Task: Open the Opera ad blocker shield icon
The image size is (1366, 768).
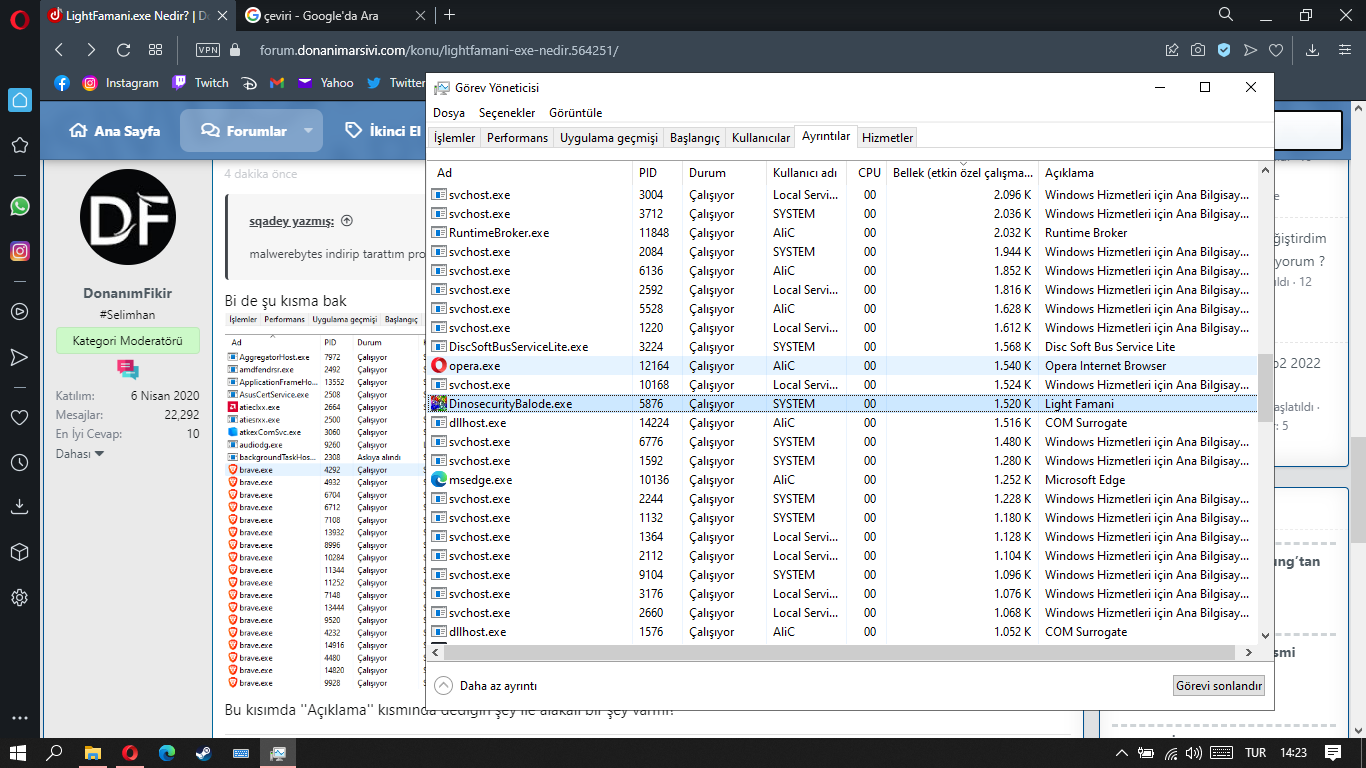Action: 1224,50
